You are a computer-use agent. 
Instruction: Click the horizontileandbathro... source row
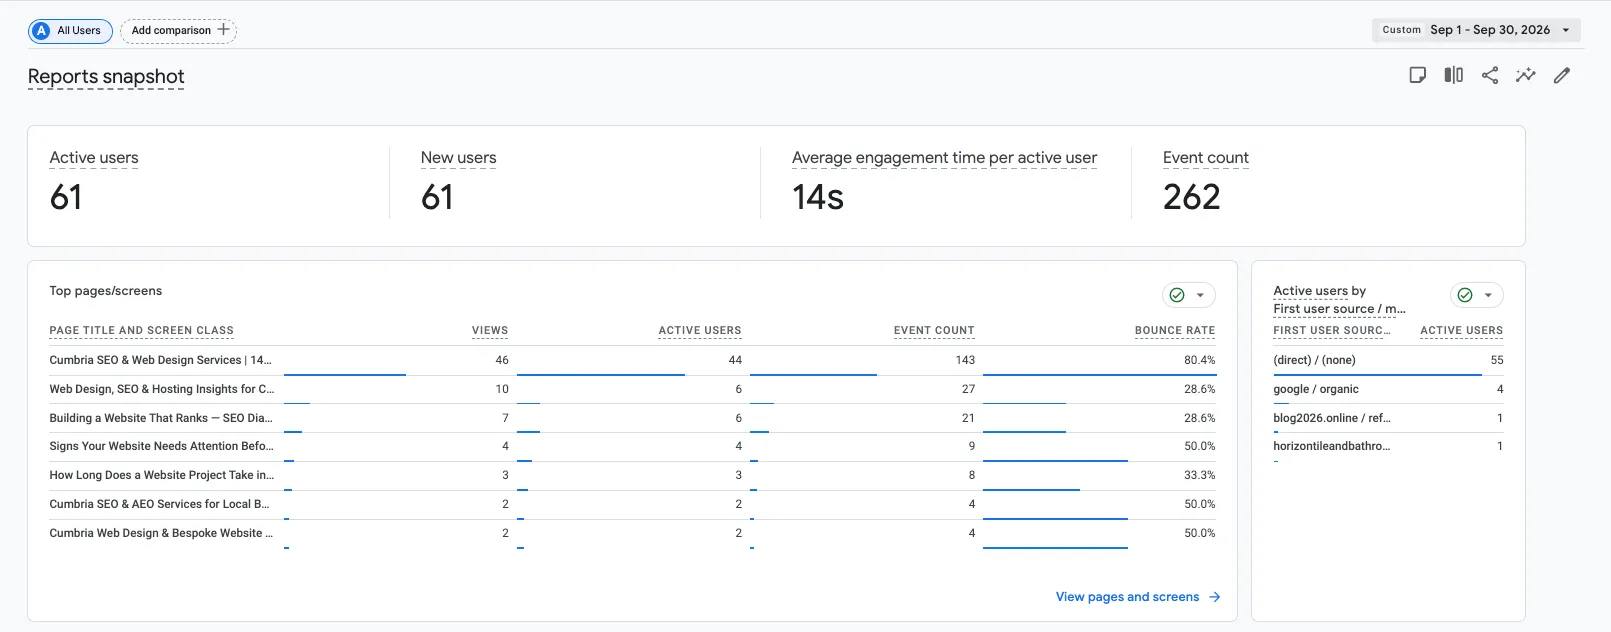point(1388,446)
